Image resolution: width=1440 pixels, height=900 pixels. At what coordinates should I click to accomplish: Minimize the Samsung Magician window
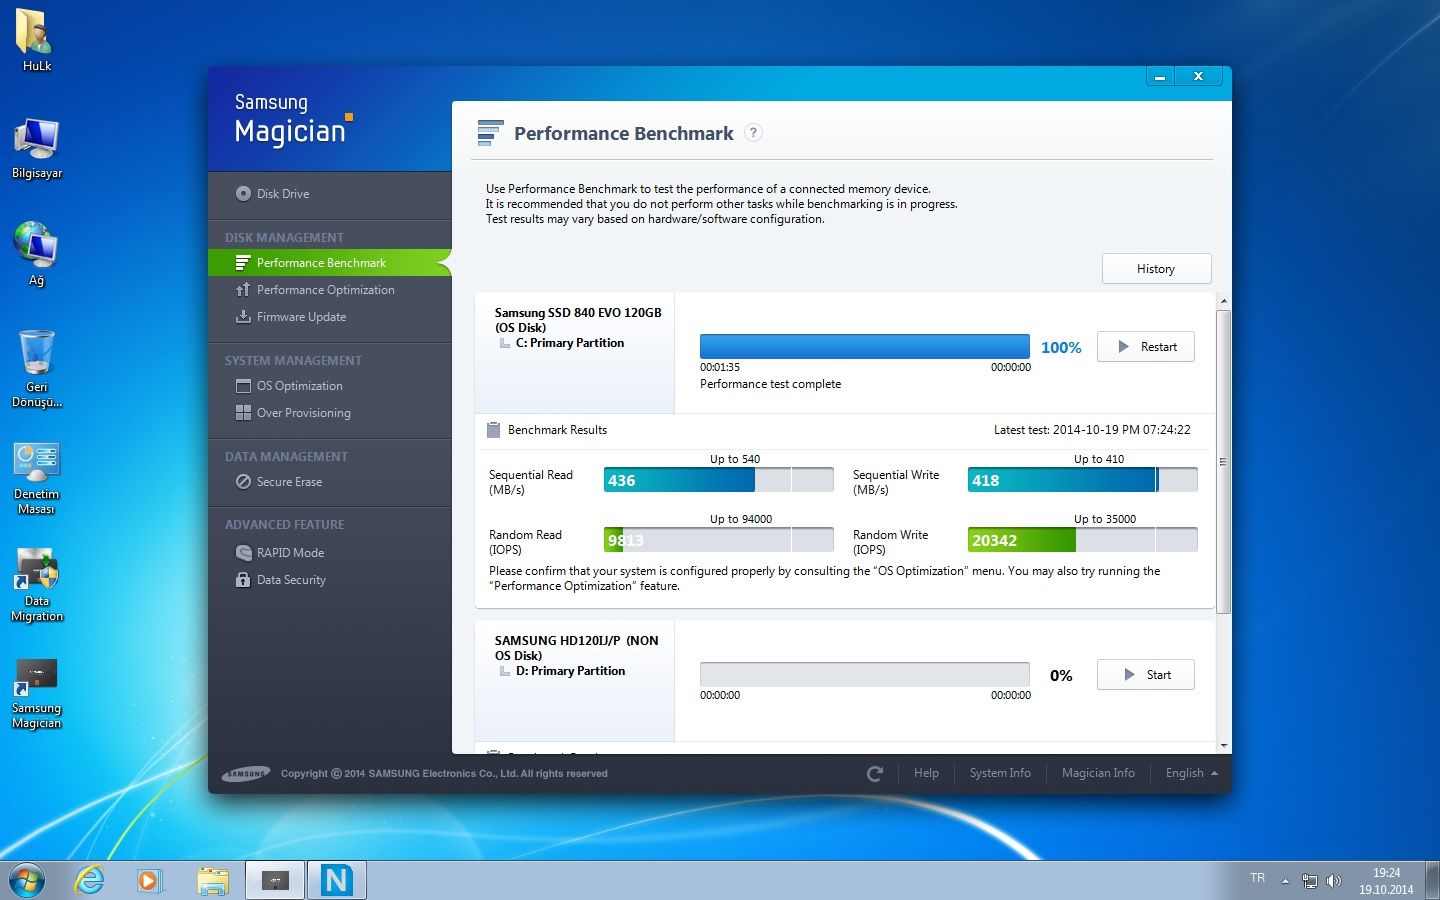pyautogui.click(x=1160, y=77)
